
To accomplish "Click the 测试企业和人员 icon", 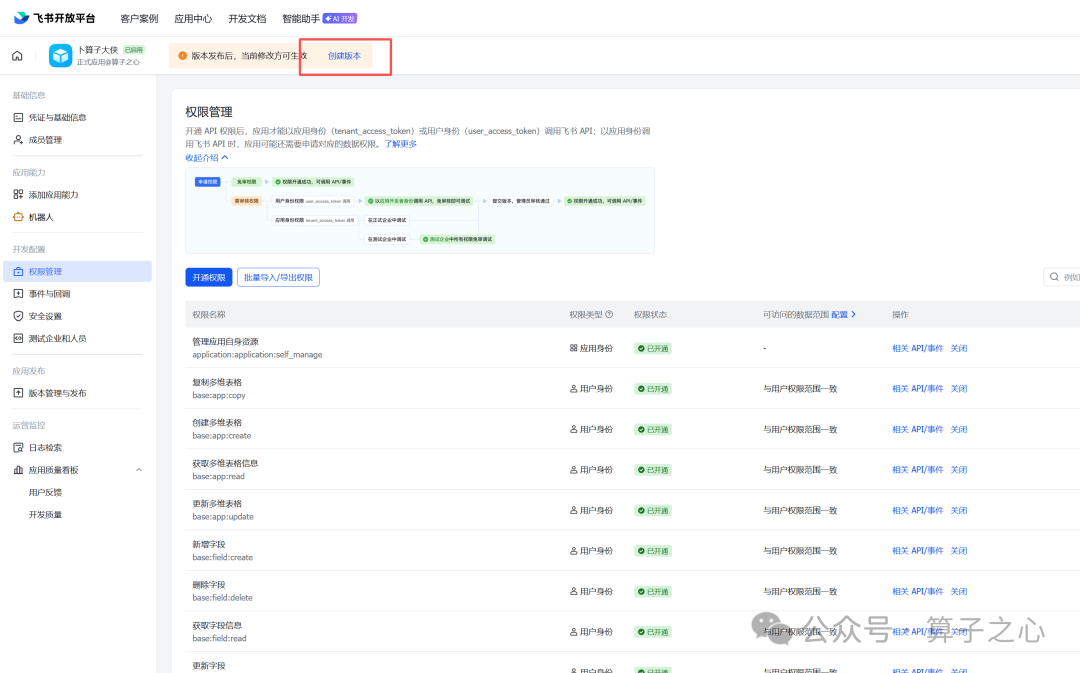I will coord(19,338).
